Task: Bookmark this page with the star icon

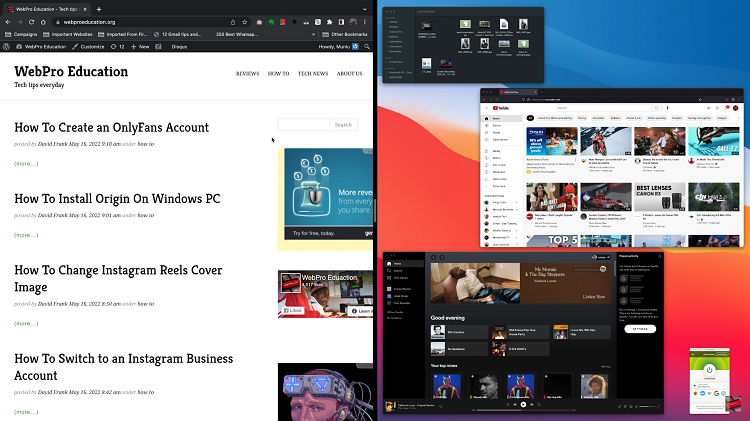Action: click(245, 22)
